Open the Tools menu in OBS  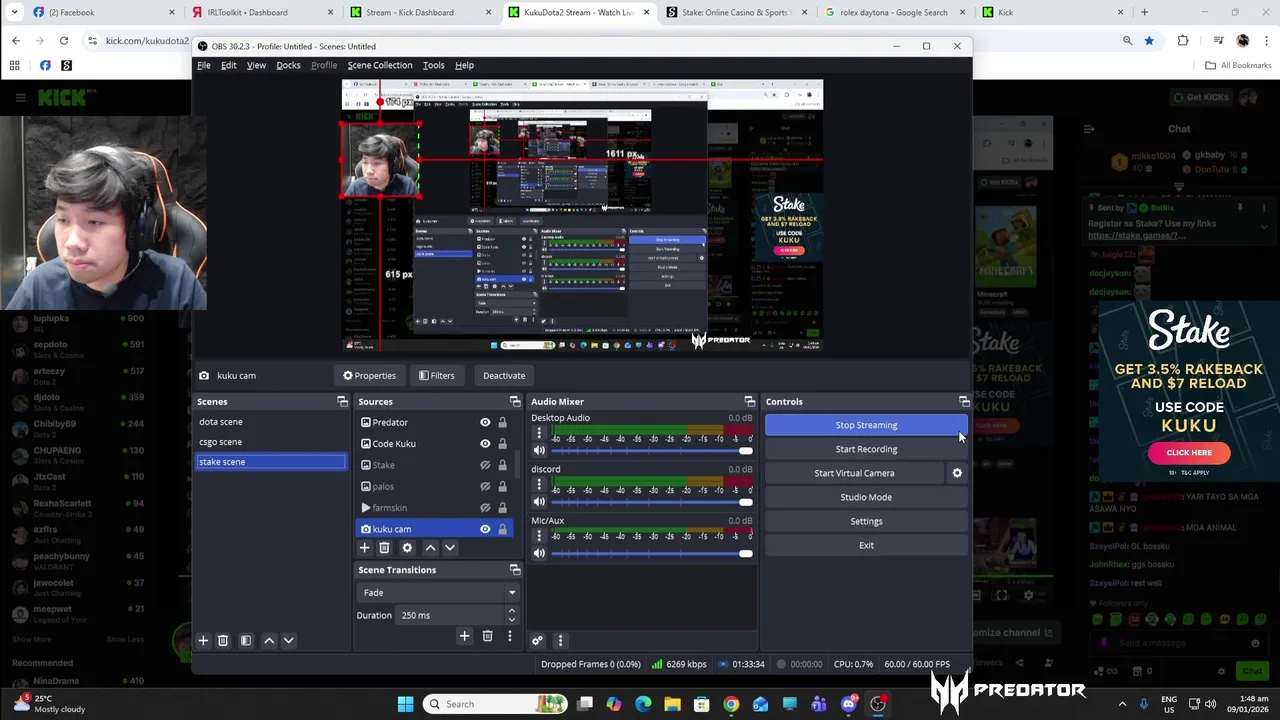click(433, 65)
